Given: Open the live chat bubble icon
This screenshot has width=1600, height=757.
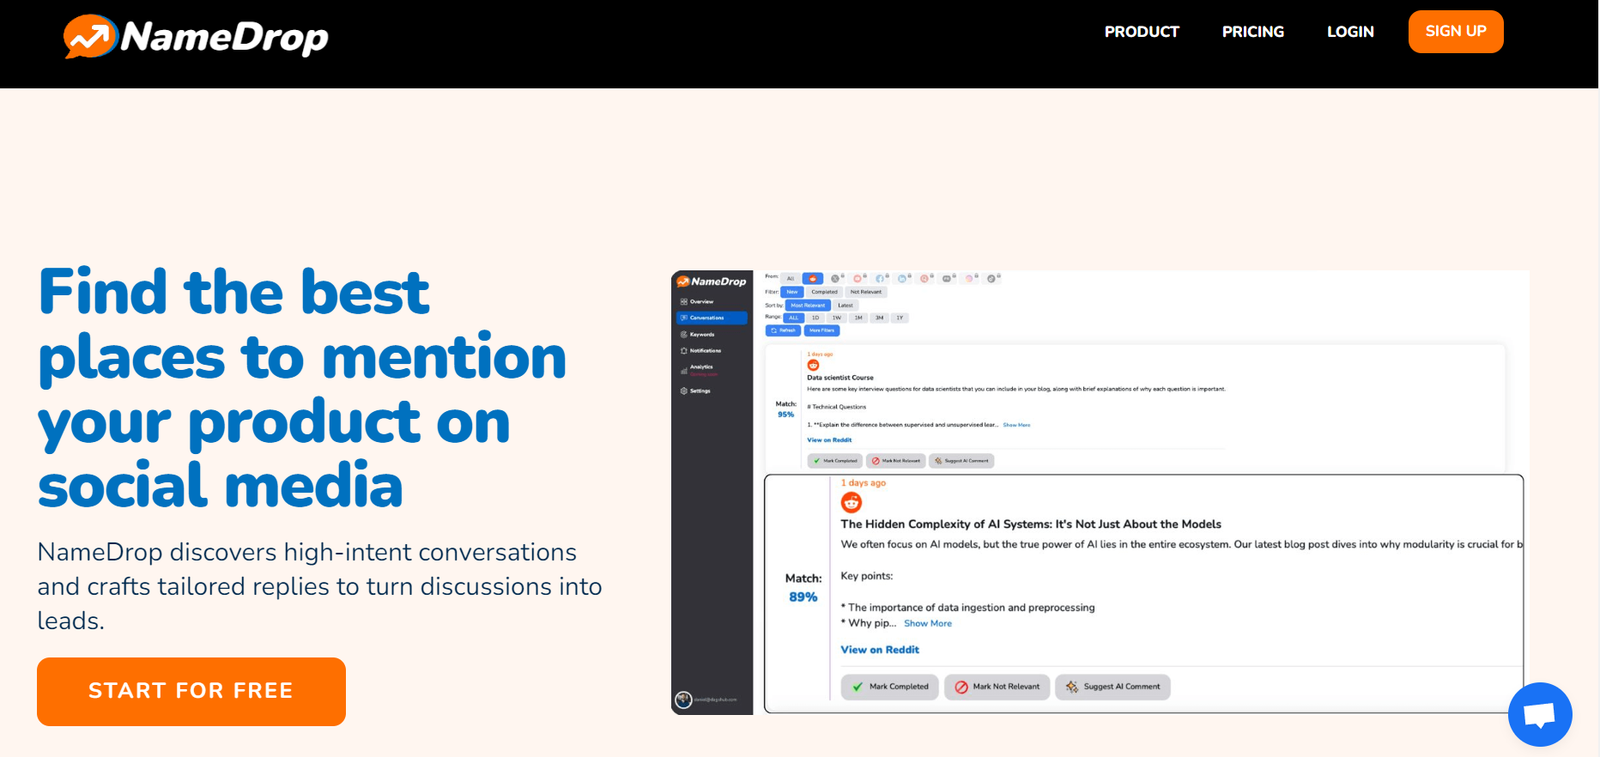Looking at the screenshot, I should 1540,714.
